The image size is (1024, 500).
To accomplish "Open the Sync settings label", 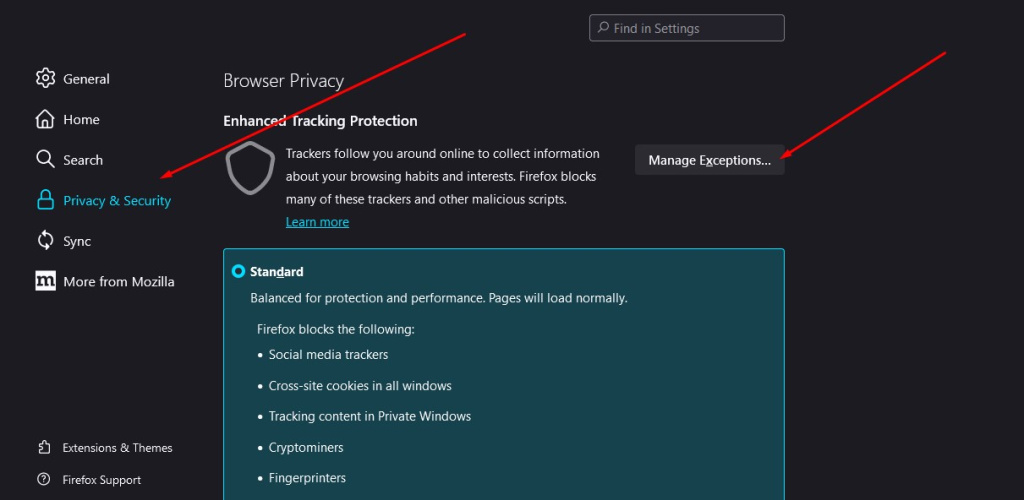I will pyautogui.click(x=77, y=241).
